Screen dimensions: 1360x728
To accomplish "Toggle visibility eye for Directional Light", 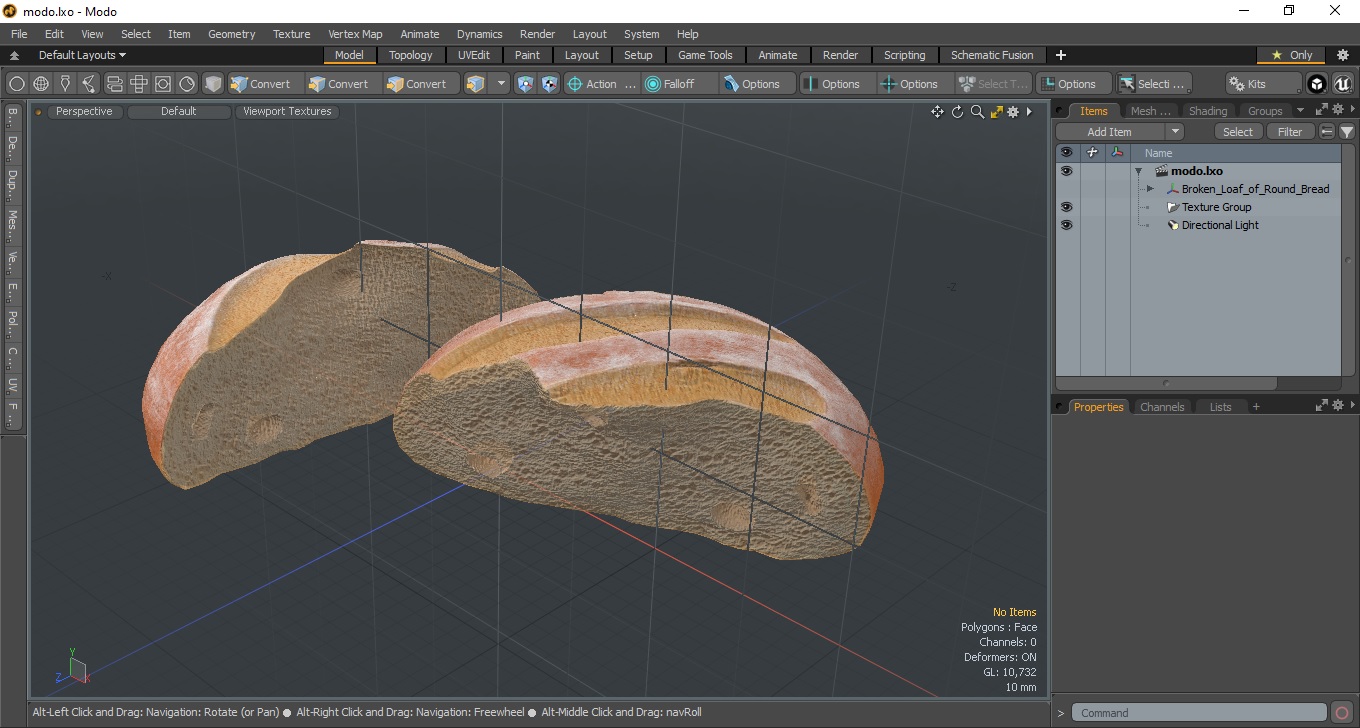I will point(1066,225).
